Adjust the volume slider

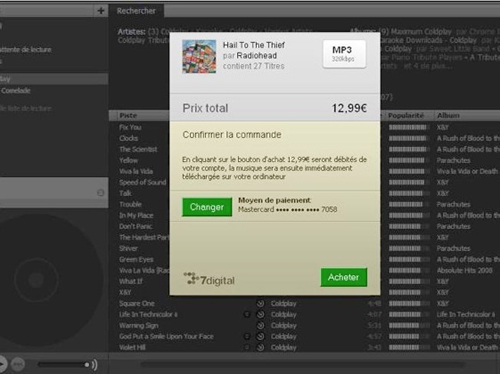[63, 365]
